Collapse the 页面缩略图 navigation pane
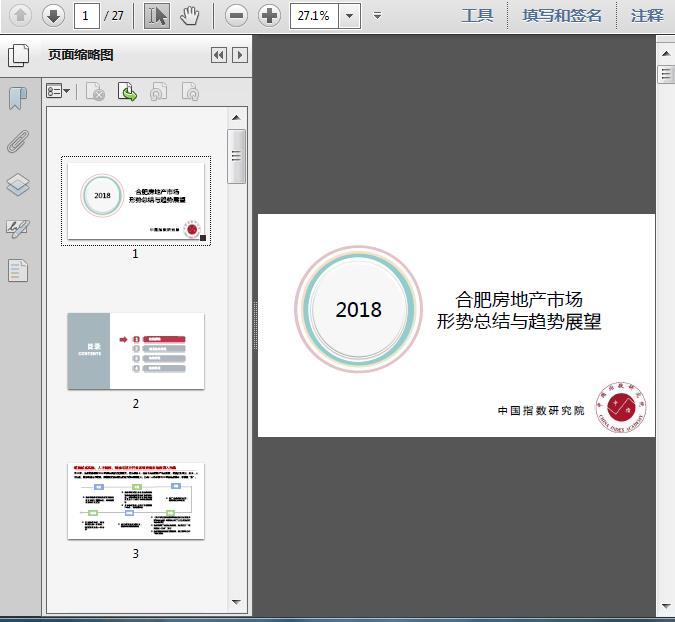The width and height of the screenshot is (675, 622). (x=219, y=55)
